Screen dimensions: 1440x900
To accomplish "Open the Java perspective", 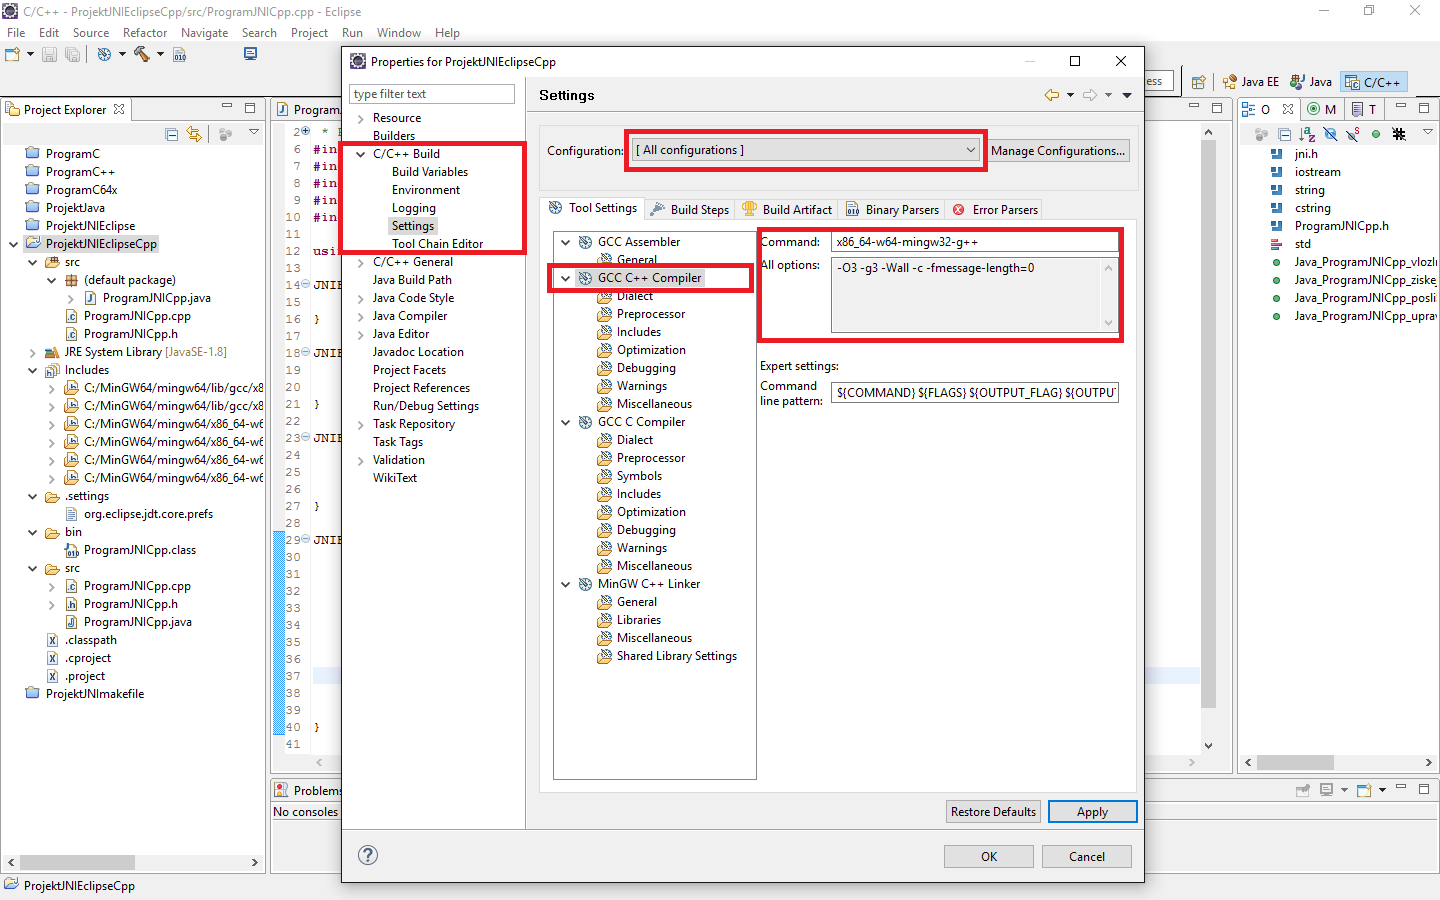I will (x=1311, y=81).
